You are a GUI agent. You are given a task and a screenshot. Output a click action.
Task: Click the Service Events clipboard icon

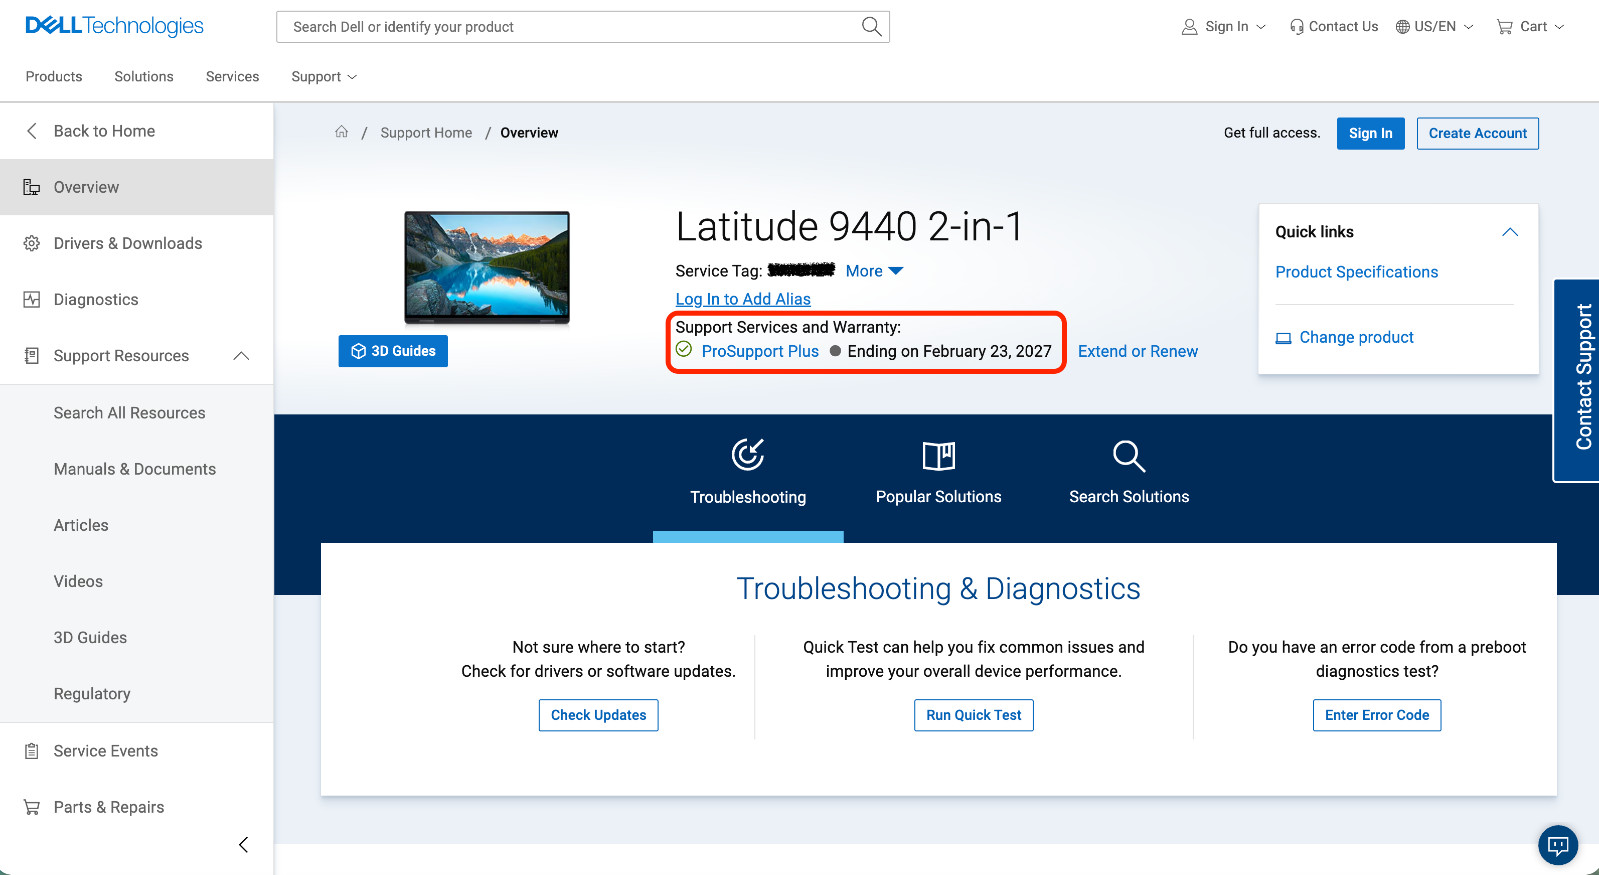pyautogui.click(x=32, y=751)
